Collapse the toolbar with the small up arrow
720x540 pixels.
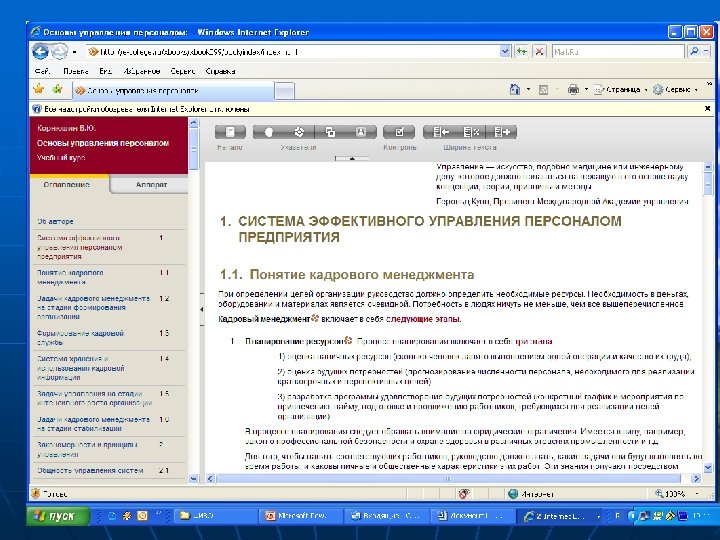click(x=352, y=158)
